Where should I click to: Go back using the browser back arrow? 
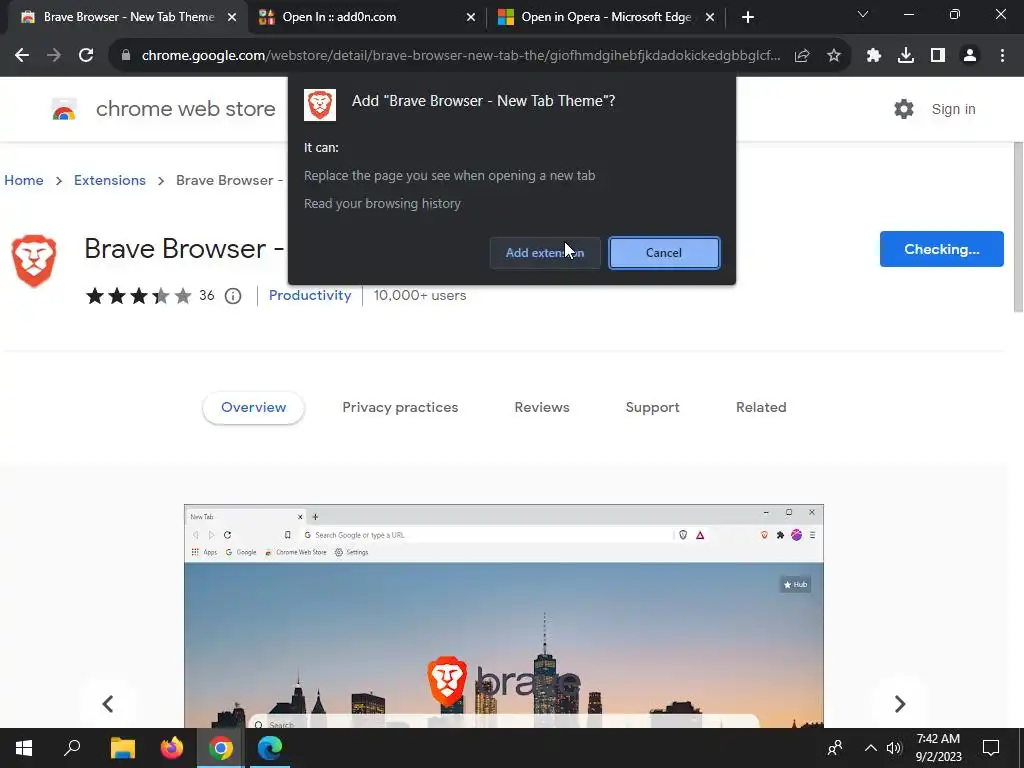coord(22,56)
